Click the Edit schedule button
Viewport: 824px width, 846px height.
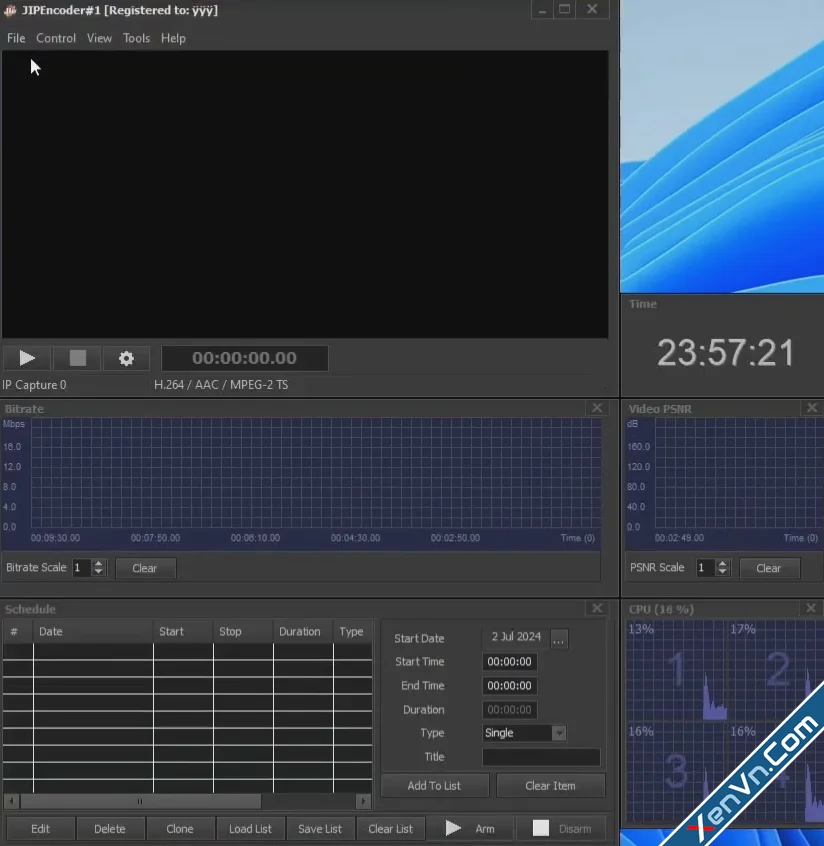[40, 829]
